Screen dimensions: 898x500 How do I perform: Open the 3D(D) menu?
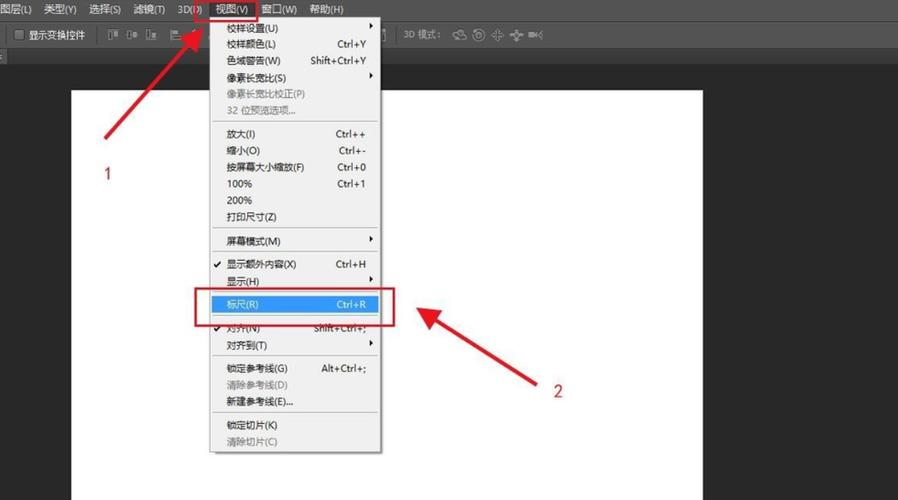click(x=190, y=9)
